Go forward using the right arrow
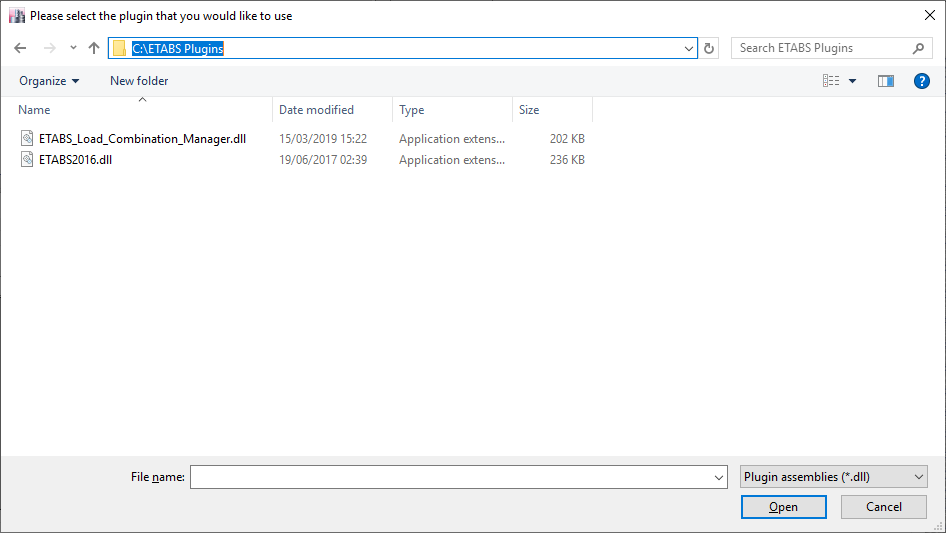 pos(49,48)
